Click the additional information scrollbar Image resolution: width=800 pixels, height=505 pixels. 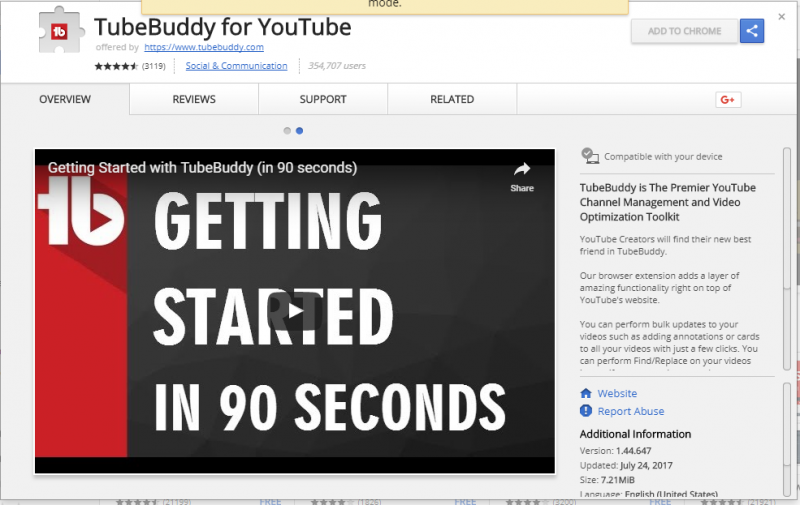787,439
